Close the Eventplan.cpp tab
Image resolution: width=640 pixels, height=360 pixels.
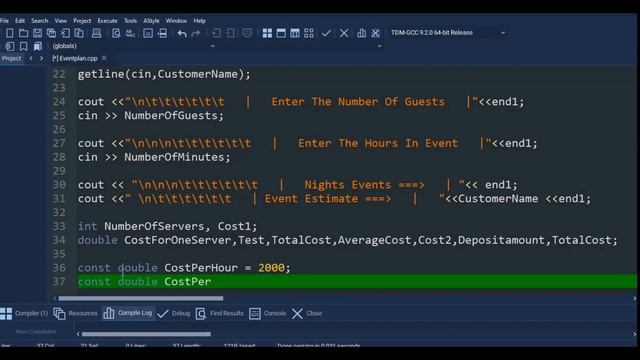tap(104, 58)
